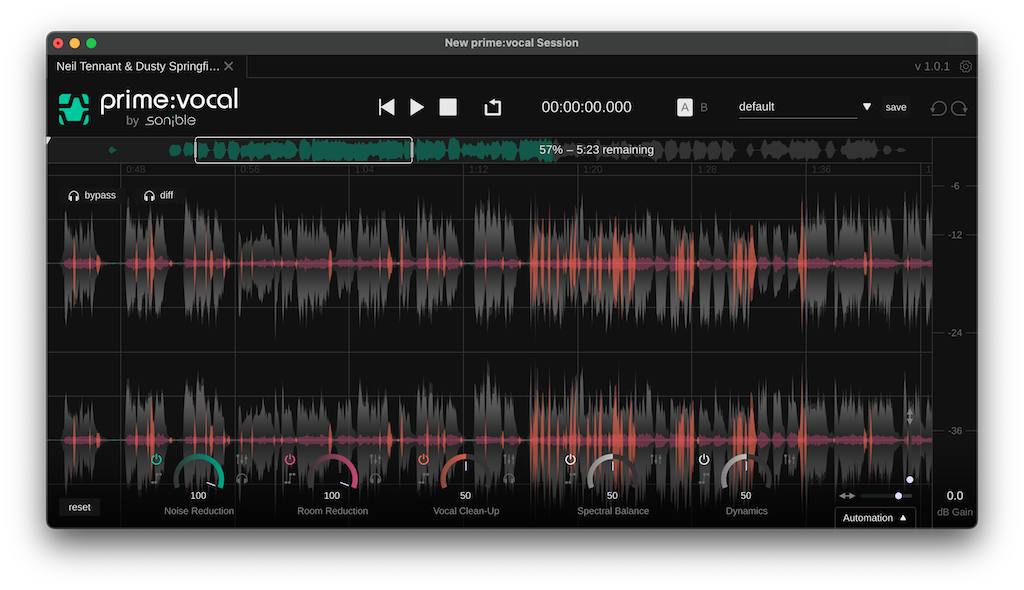Solo Room Reduction with headphone icon
This screenshot has width=1024, height=590.
point(376,479)
